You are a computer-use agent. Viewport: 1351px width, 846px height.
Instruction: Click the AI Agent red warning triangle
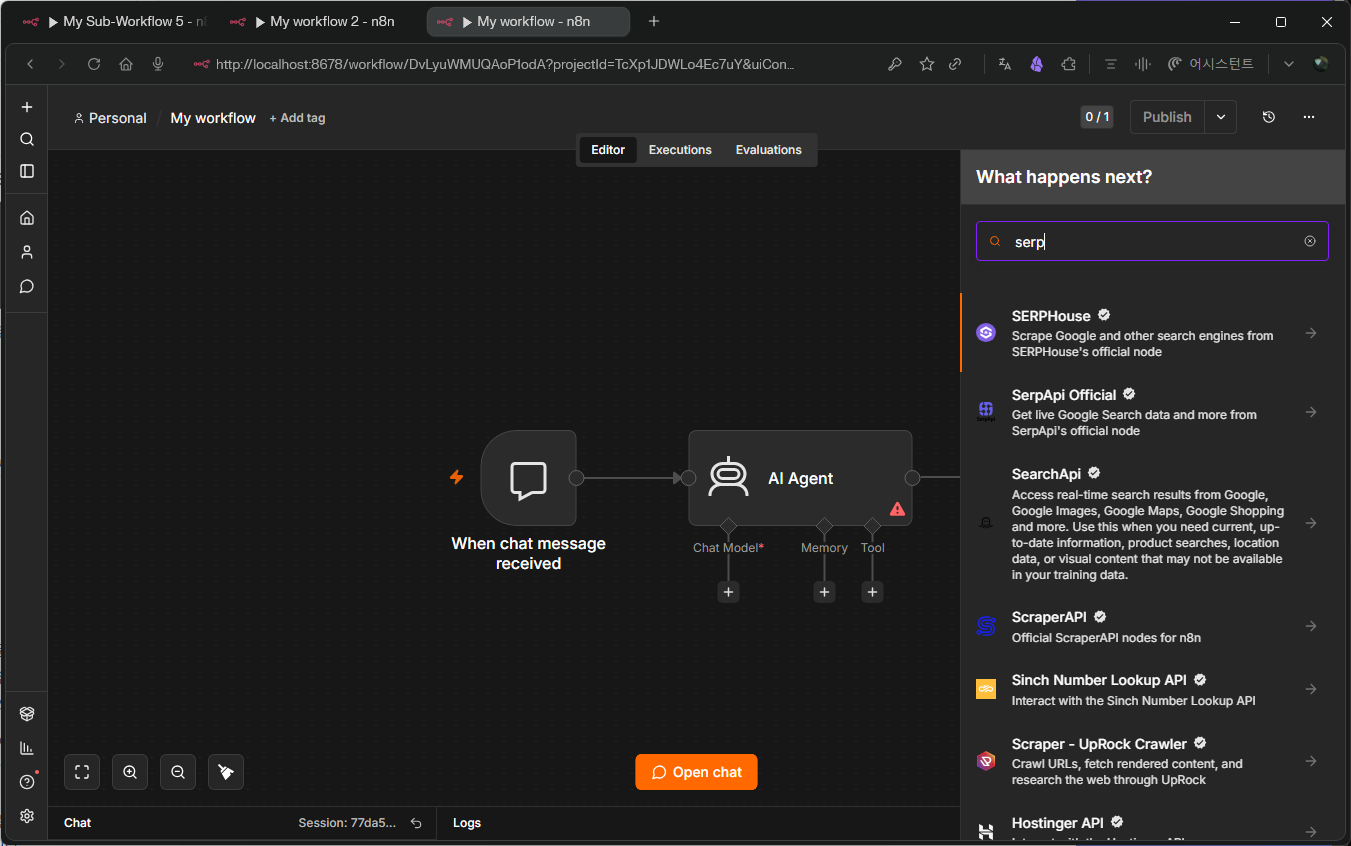click(x=897, y=509)
